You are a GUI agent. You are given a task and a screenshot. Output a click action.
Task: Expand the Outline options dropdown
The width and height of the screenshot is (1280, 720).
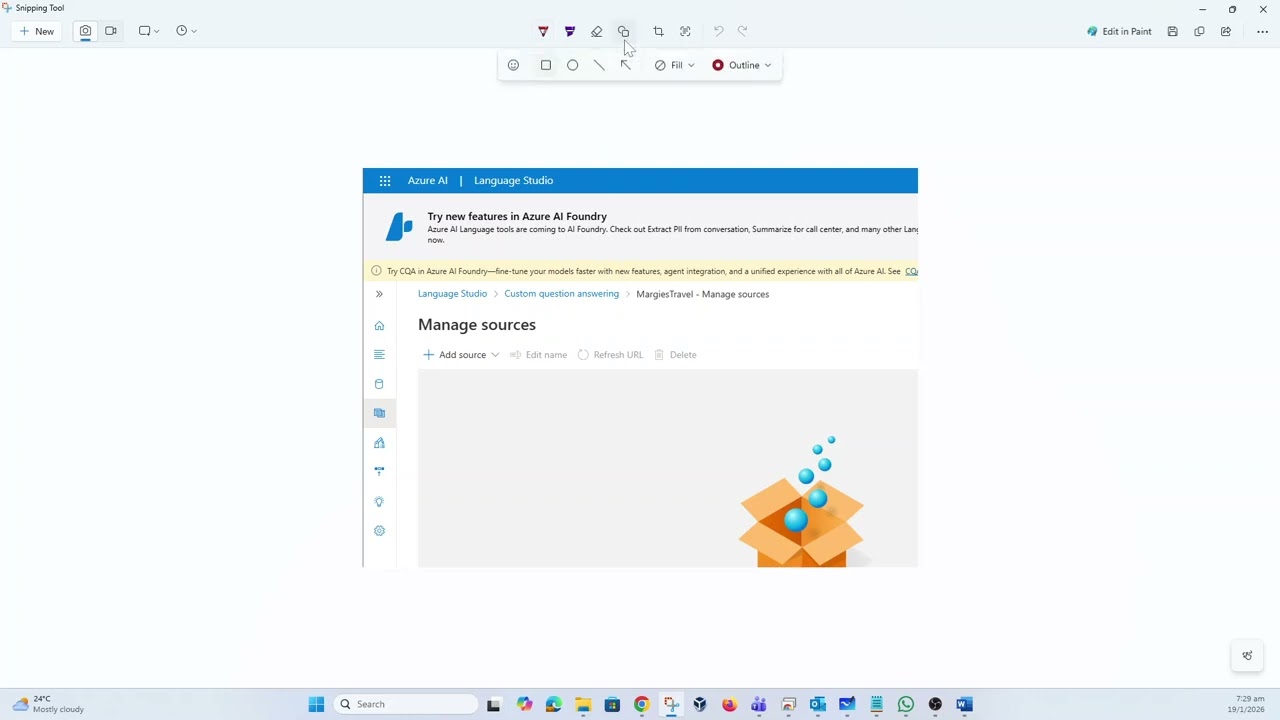coord(742,65)
